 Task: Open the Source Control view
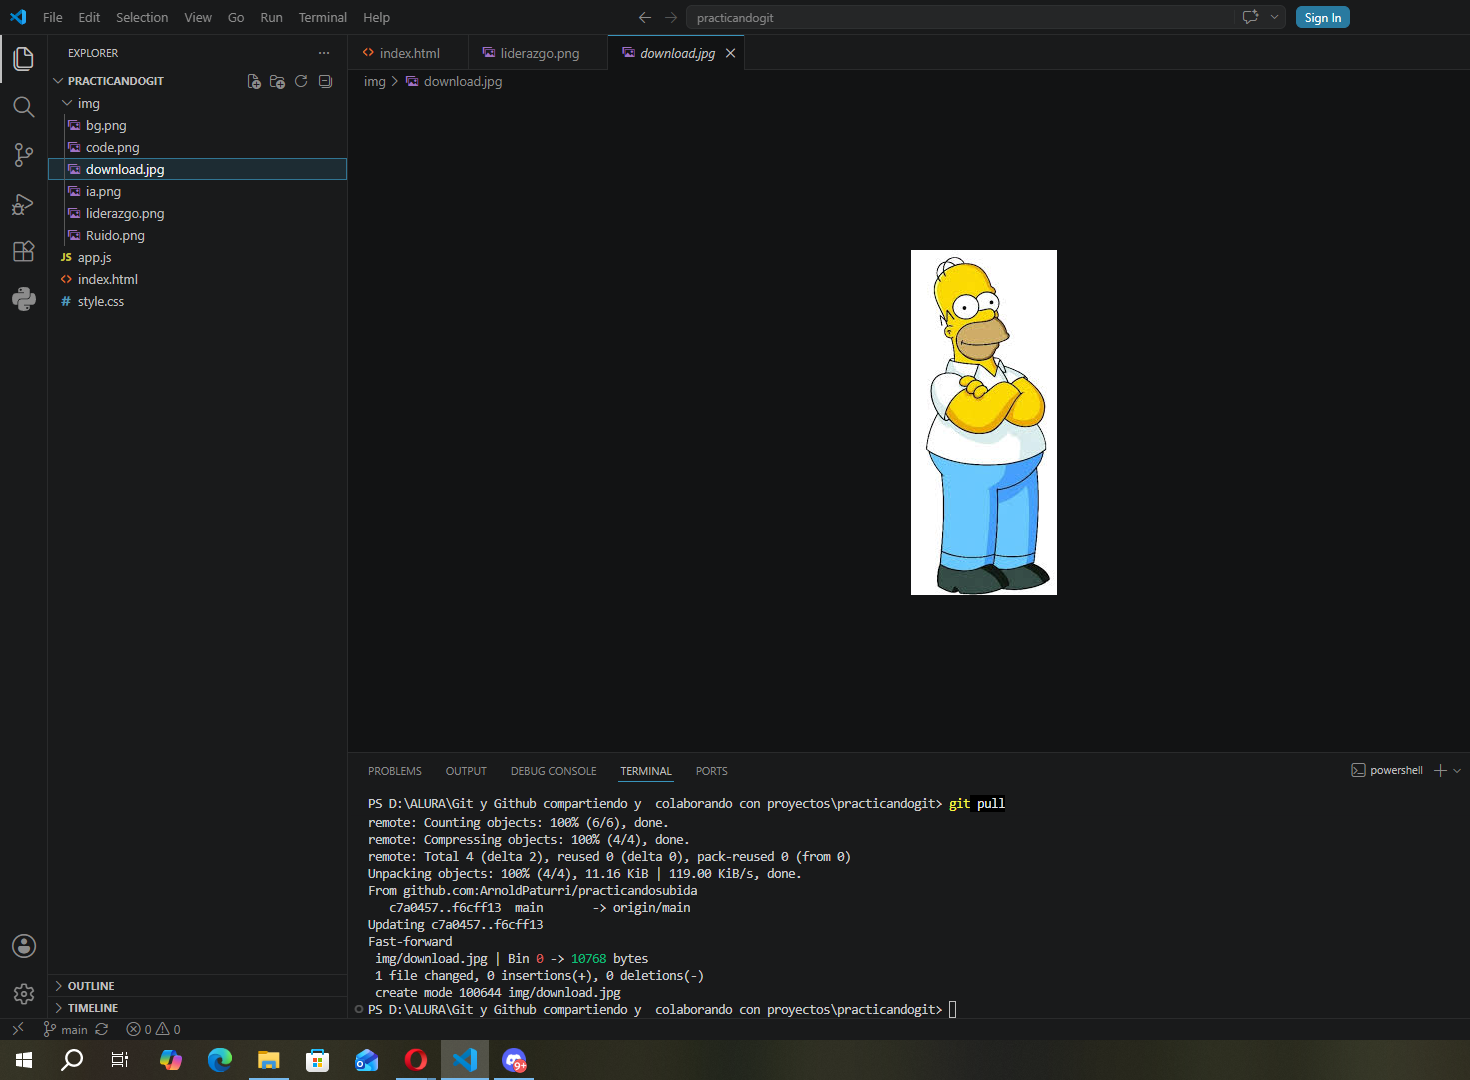click(x=24, y=154)
